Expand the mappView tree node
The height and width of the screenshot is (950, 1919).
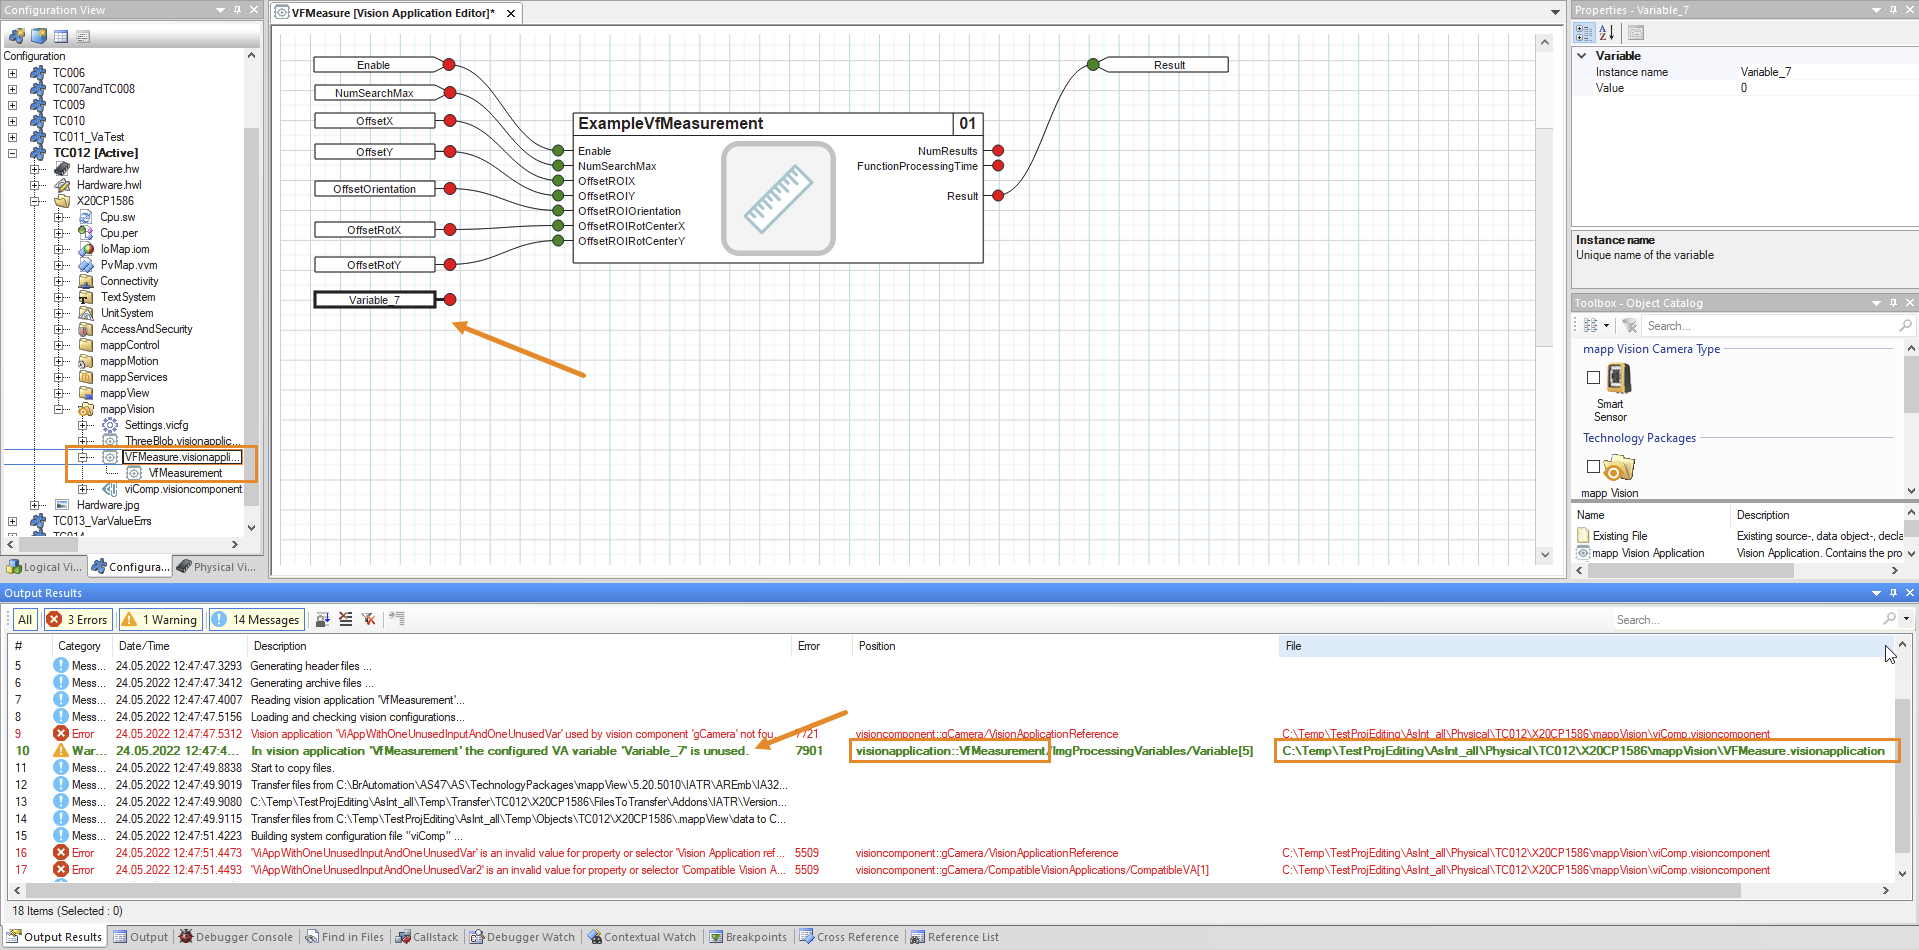click(x=60, y=393)
